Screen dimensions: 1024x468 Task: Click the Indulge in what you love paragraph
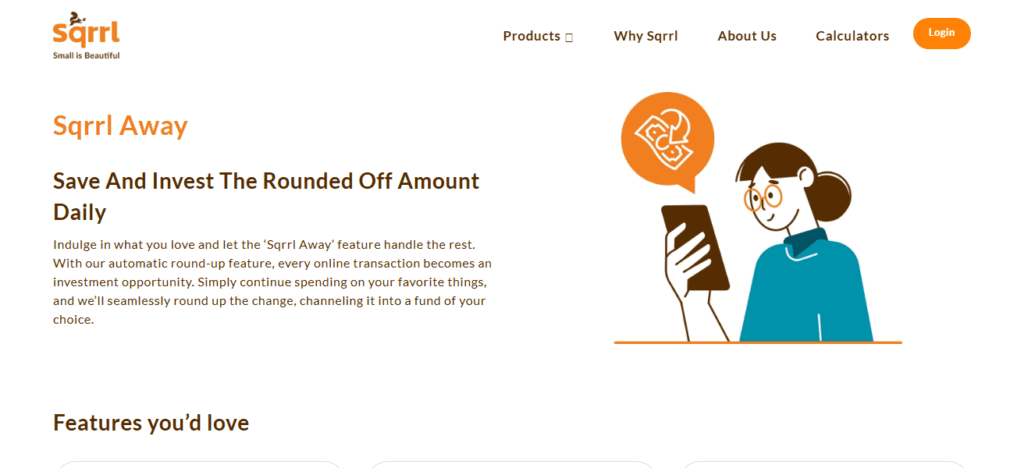click(272, 282)
